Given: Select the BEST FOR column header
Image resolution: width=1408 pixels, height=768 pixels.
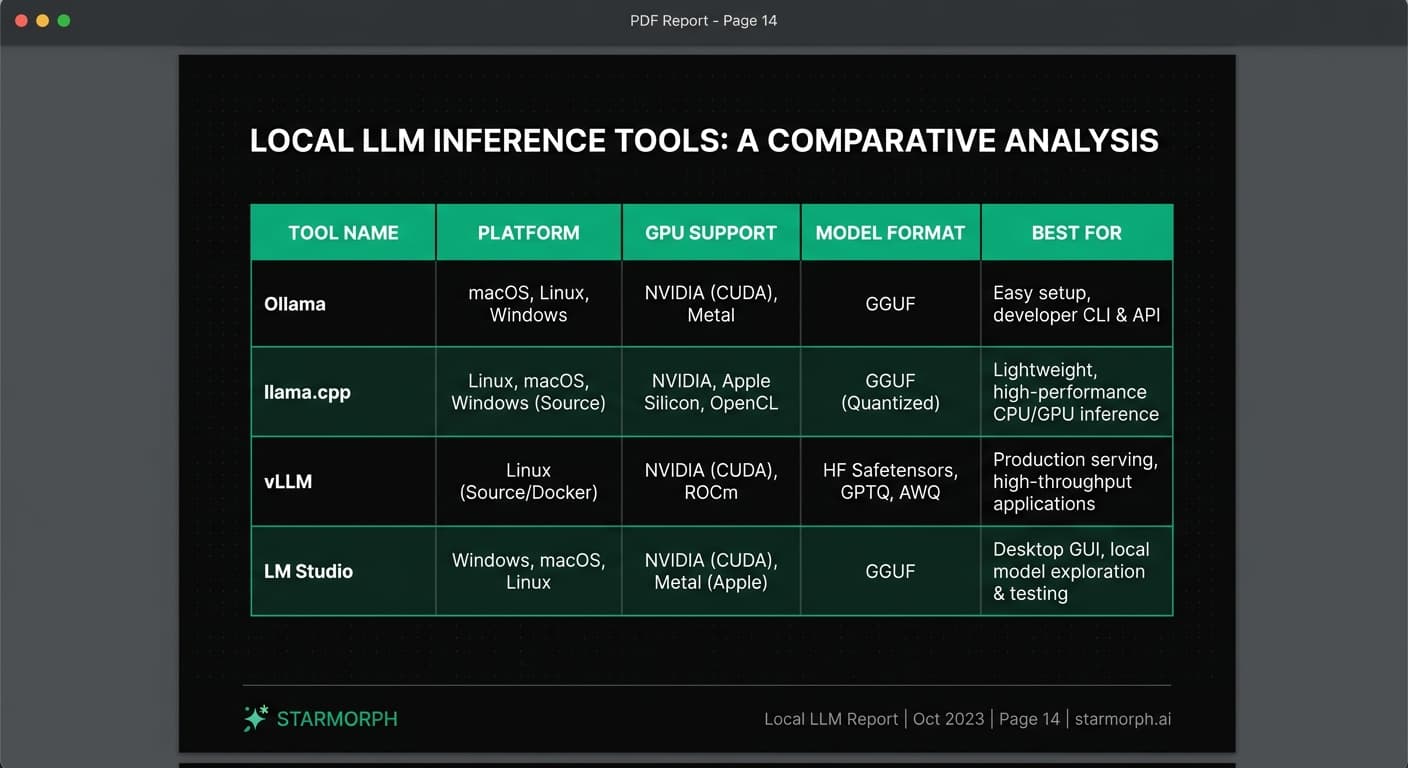Looking at the screenshot, I should 1076,233.
